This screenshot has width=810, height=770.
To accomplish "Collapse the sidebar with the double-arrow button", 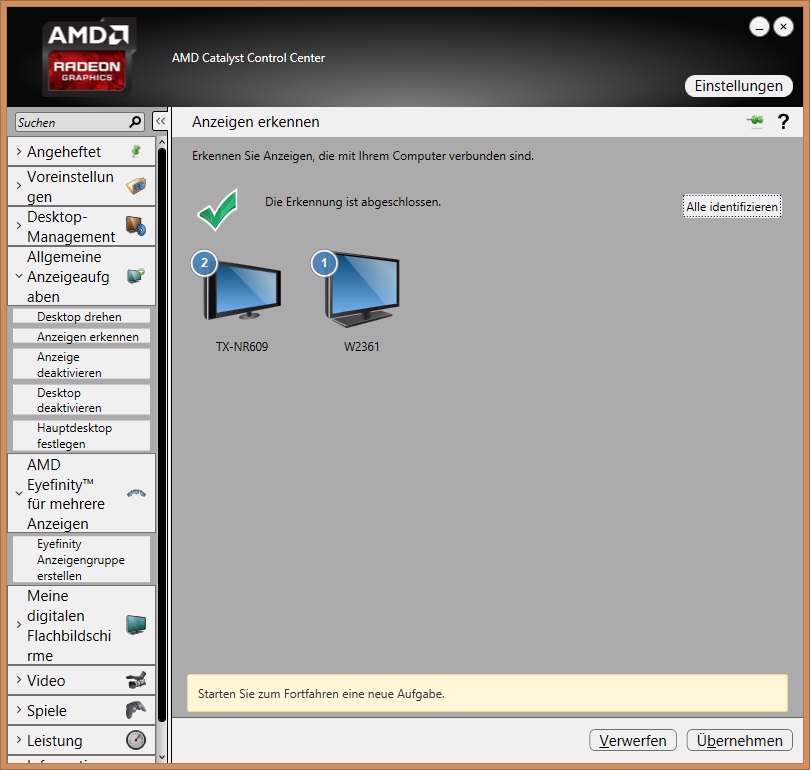I will (161, 121).
